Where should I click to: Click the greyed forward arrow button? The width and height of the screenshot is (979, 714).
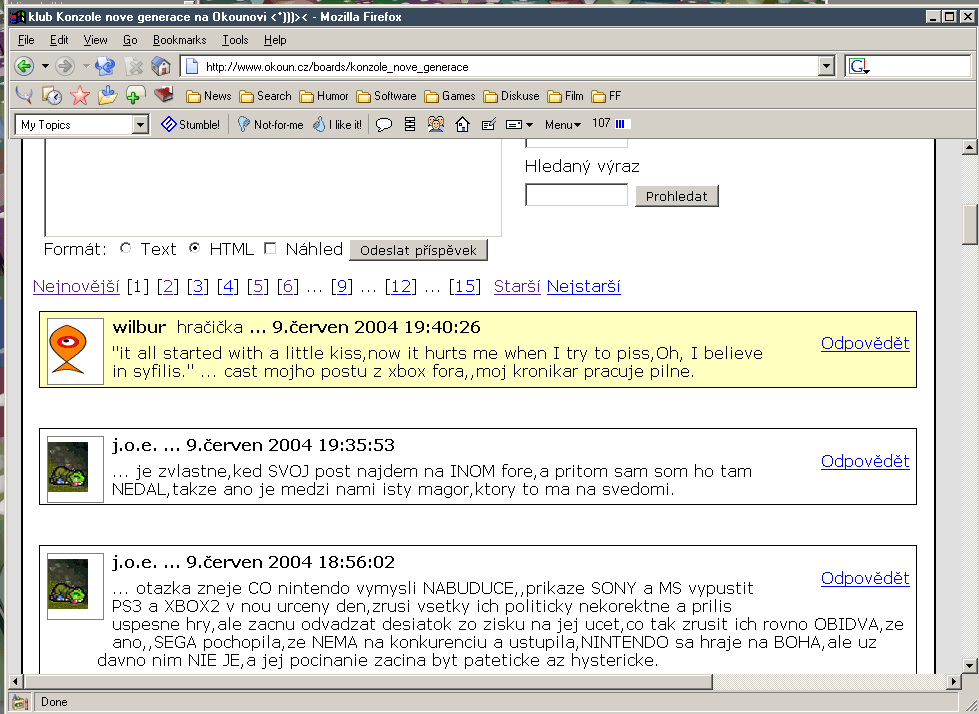click(65, 66)
